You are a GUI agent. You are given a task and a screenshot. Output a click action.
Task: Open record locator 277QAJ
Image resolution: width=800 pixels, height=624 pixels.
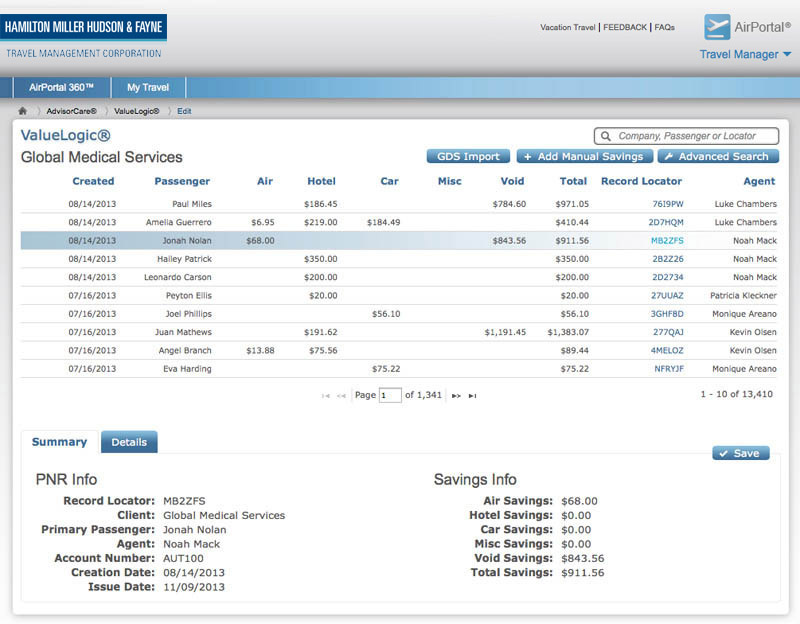point(668,332)
